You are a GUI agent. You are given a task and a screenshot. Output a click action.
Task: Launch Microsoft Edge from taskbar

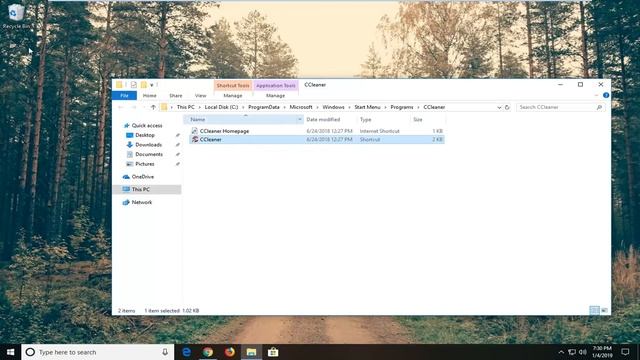click(x=187, y=352)
